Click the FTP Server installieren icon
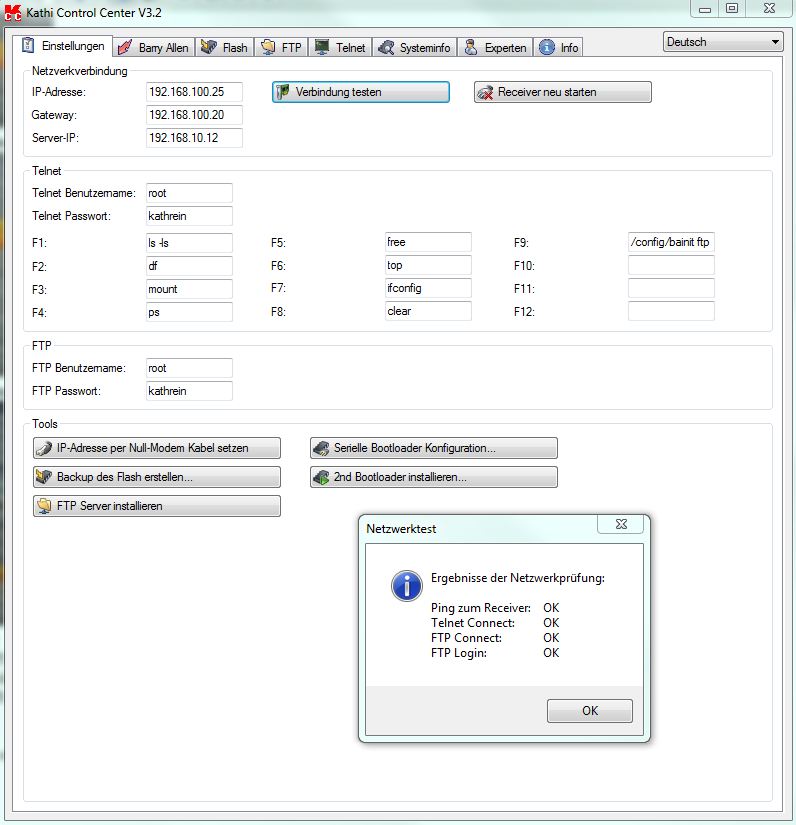796x825 pixels. coord(44,506)
